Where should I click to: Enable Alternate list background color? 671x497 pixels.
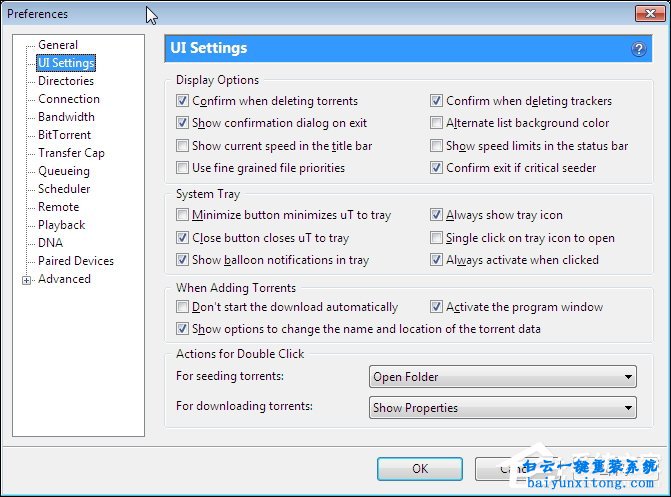[x=437, y=123]
